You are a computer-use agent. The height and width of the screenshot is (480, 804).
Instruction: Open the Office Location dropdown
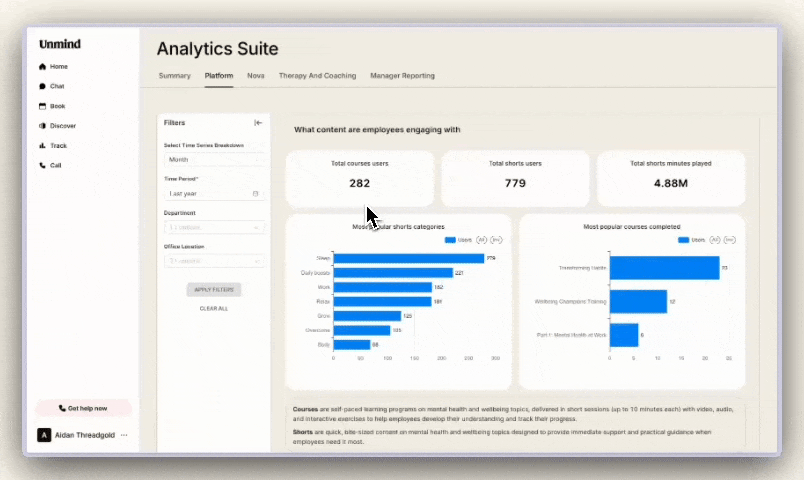pos(214,261)
